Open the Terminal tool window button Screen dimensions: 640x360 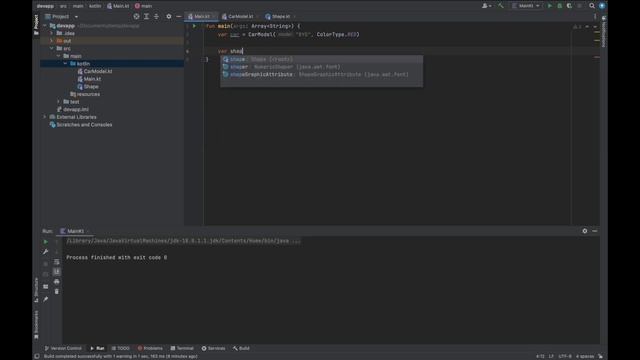(182, 348)
